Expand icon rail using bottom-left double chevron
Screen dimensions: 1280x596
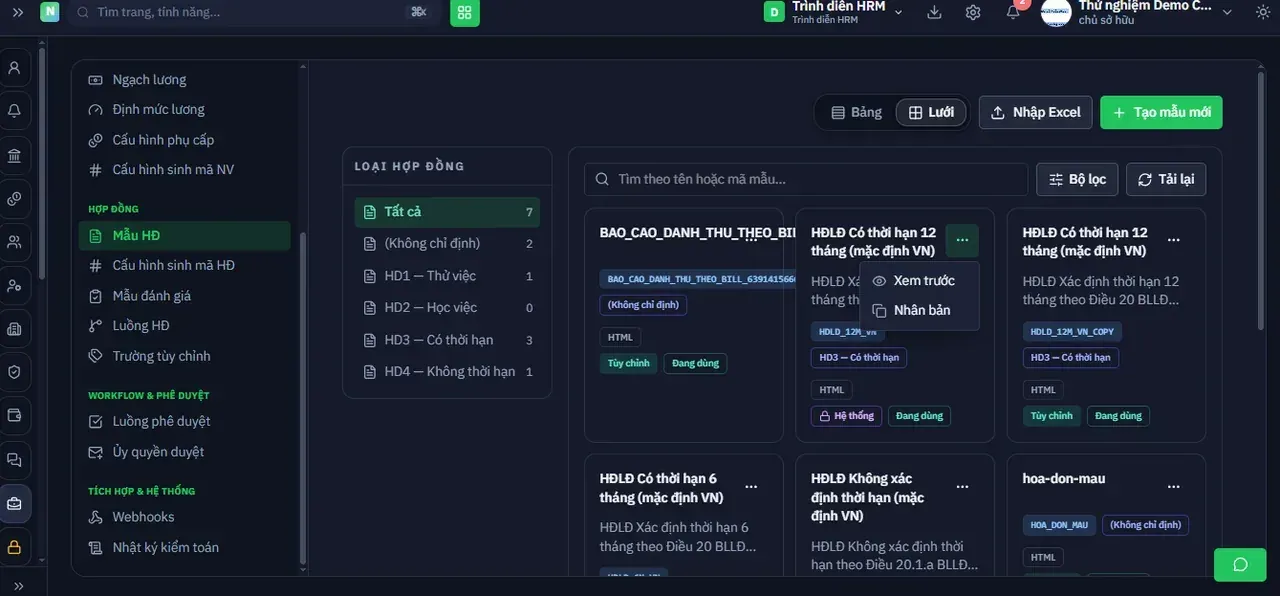18,585
